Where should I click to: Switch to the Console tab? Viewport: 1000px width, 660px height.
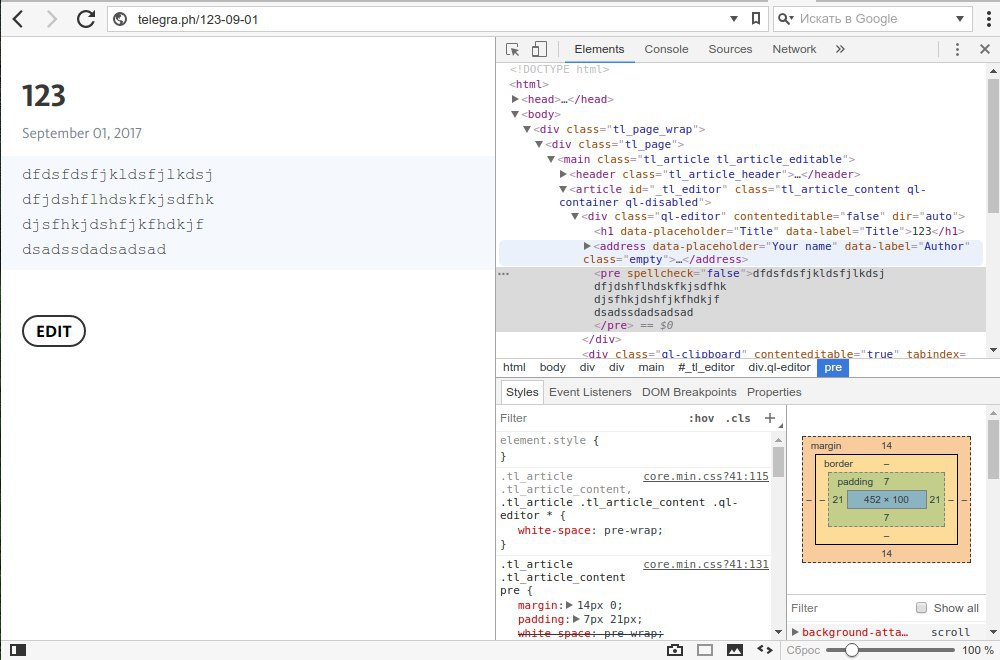666,49
